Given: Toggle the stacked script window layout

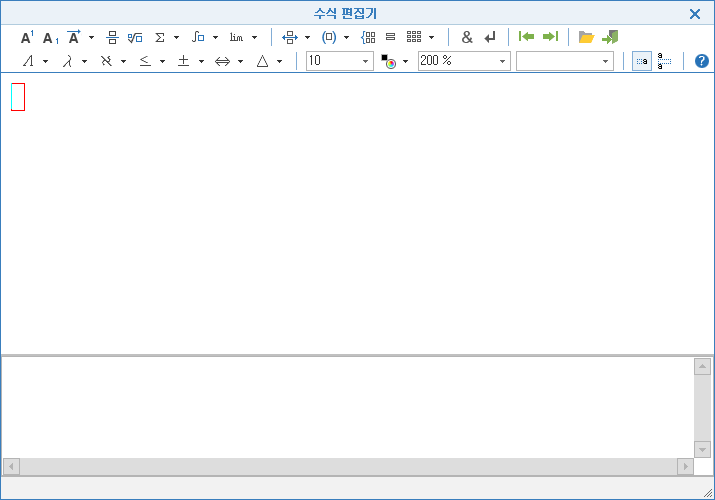Looking at the screenshot, I should point(665,61).
